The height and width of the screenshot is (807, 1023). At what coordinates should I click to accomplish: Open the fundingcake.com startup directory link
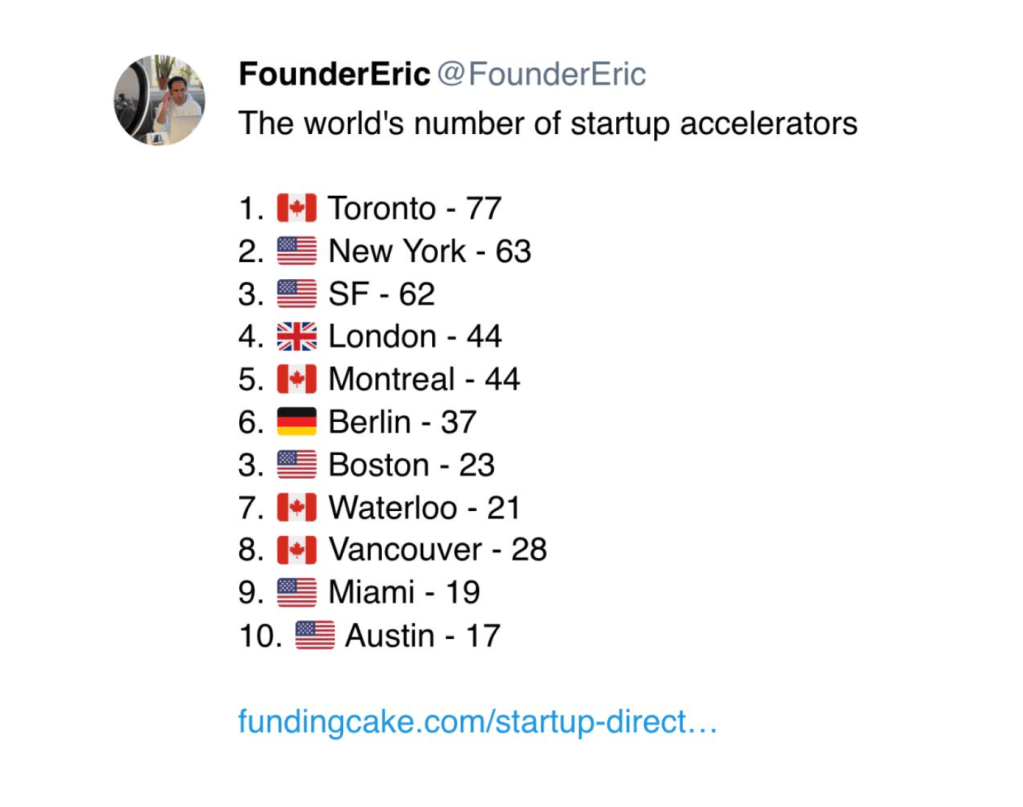[x=478, y=722]
